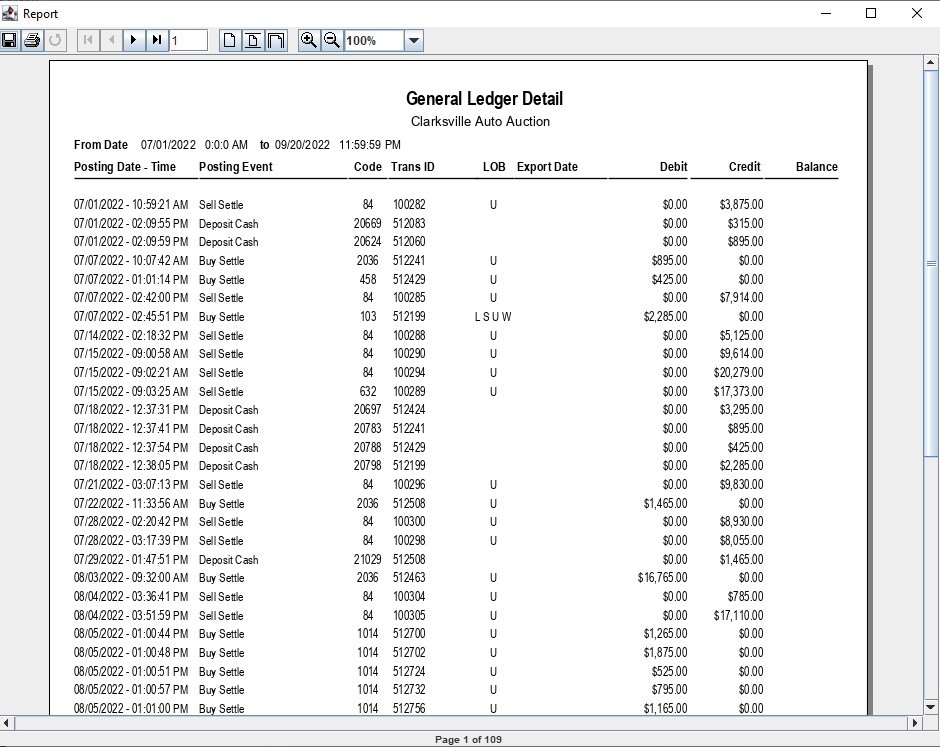The height and width of the screenshot is (747, 940).
Task: Click the Save report icon
Action: click(x=10, y=41)
